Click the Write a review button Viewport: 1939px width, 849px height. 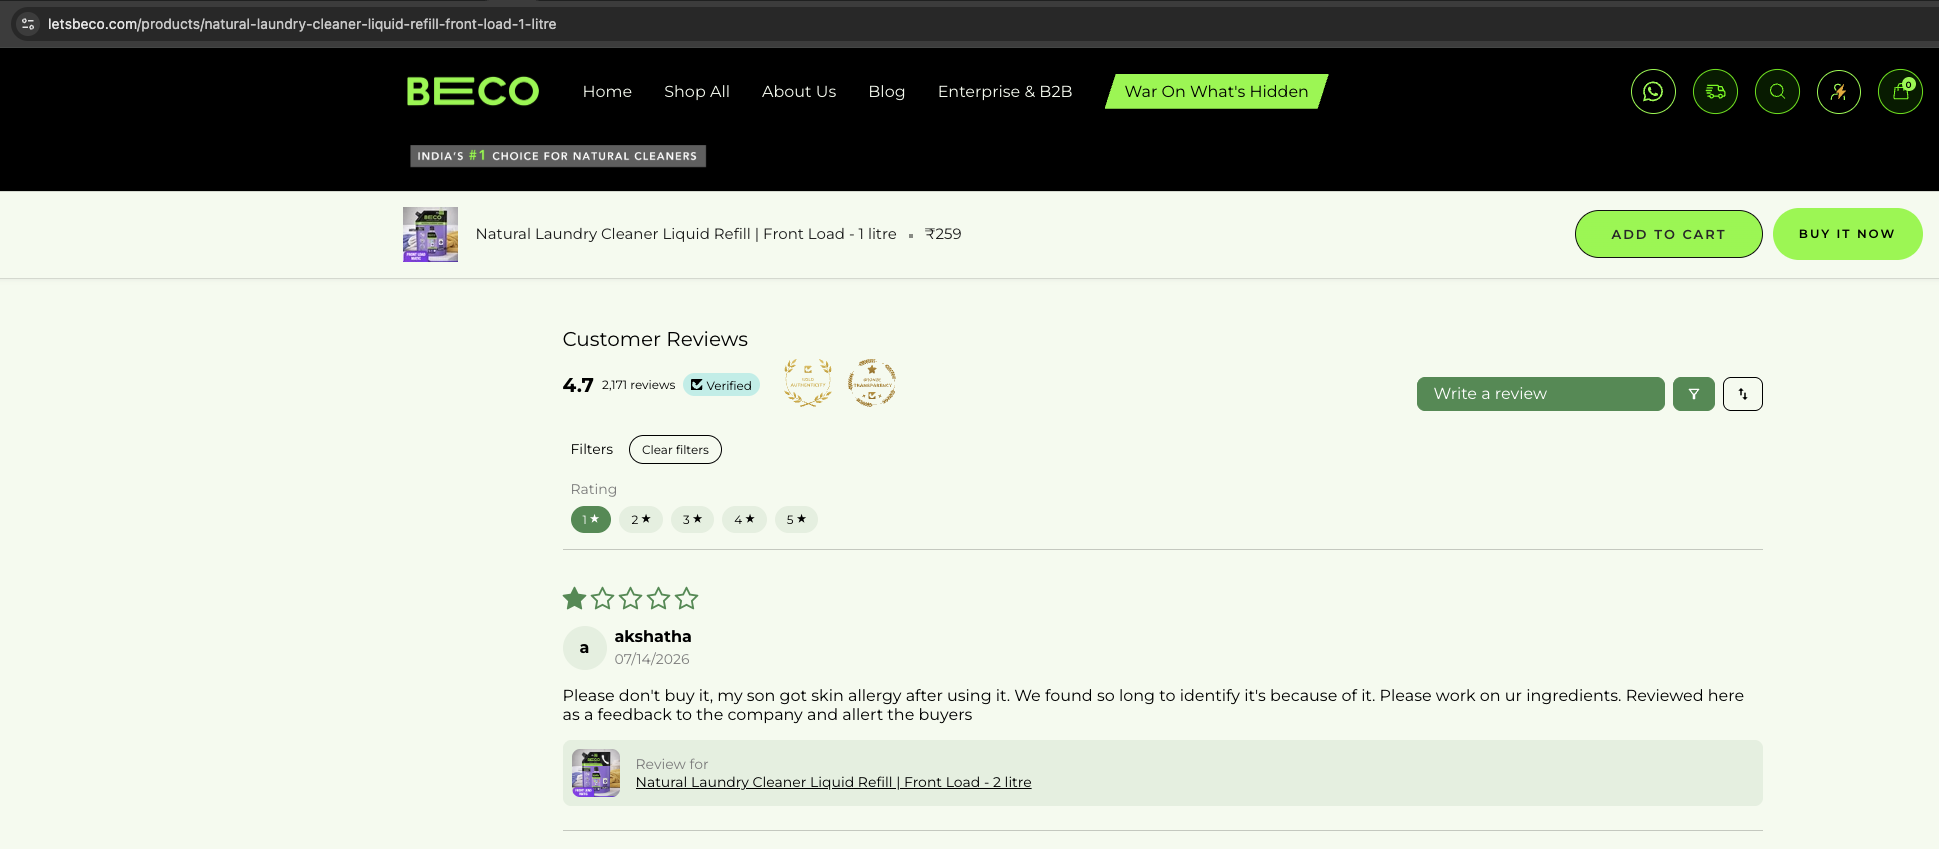tap(1541, 394)
